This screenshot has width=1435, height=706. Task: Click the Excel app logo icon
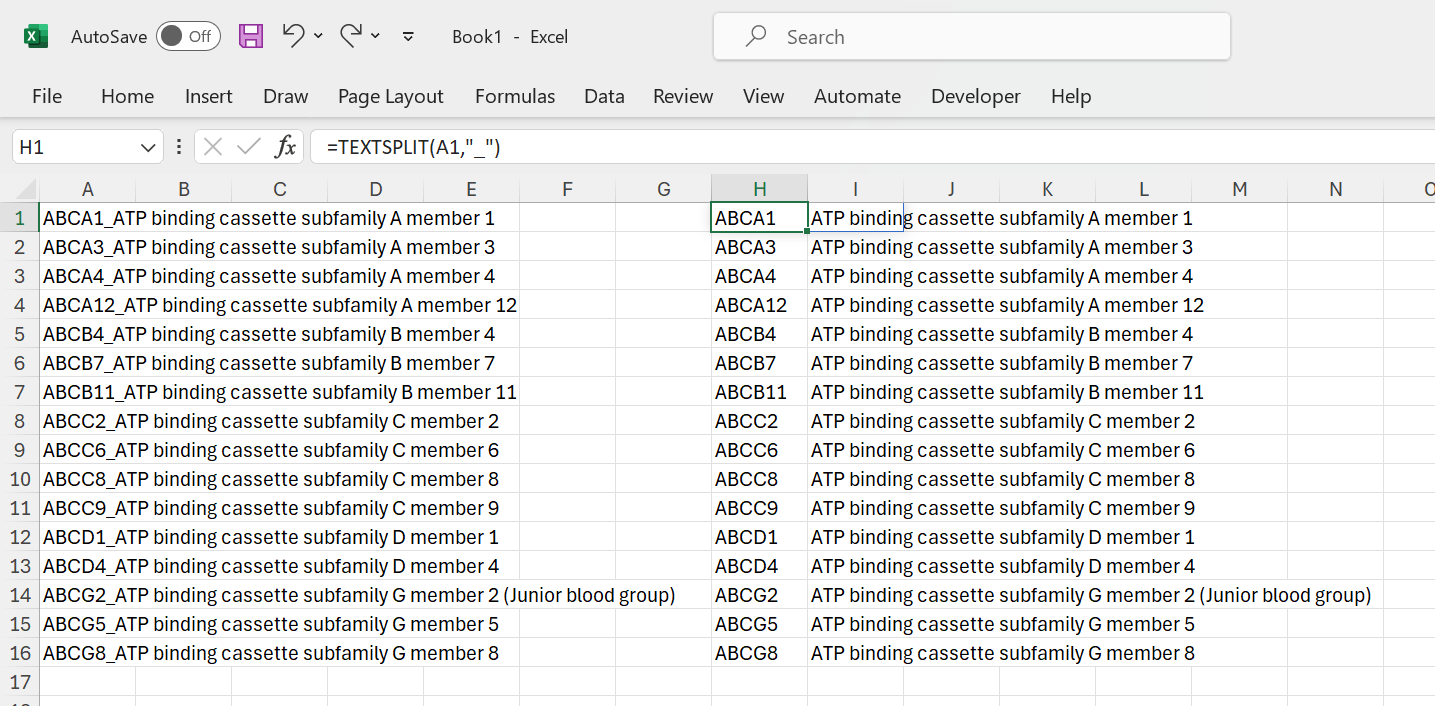(x=36, y=37)
